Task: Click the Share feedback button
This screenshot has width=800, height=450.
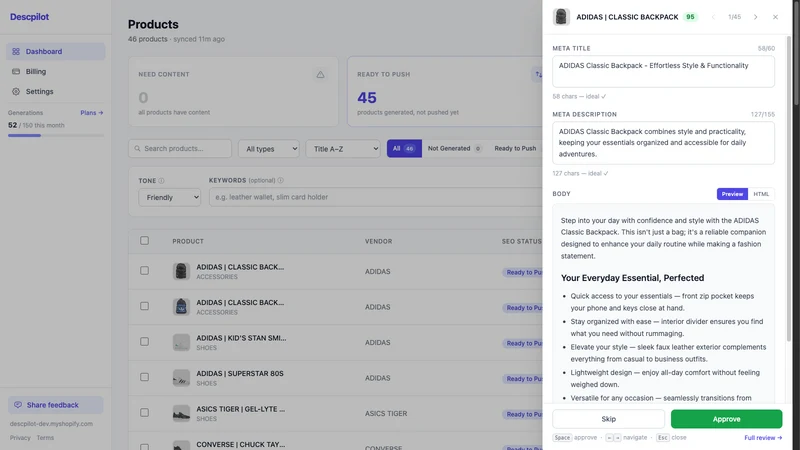Action: [x=56, y=405]
